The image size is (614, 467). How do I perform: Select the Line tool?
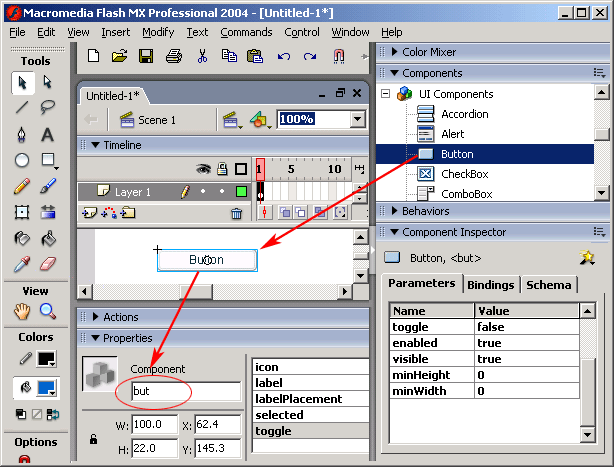pyautogui.click(x=22, y=107)
